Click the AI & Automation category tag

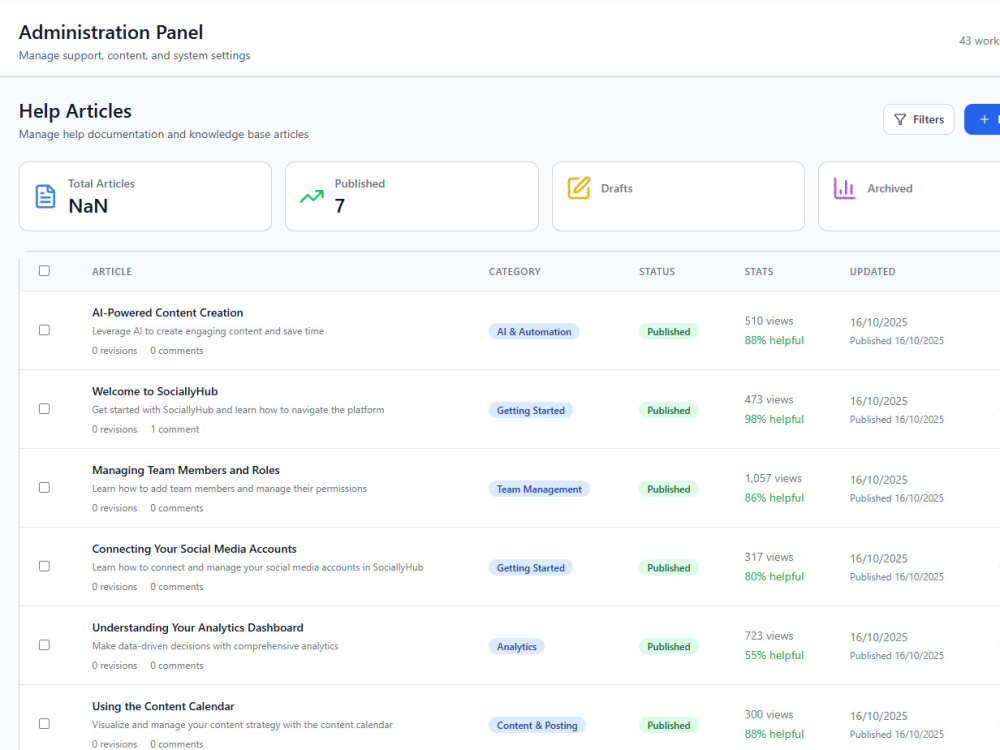(534, 332)
